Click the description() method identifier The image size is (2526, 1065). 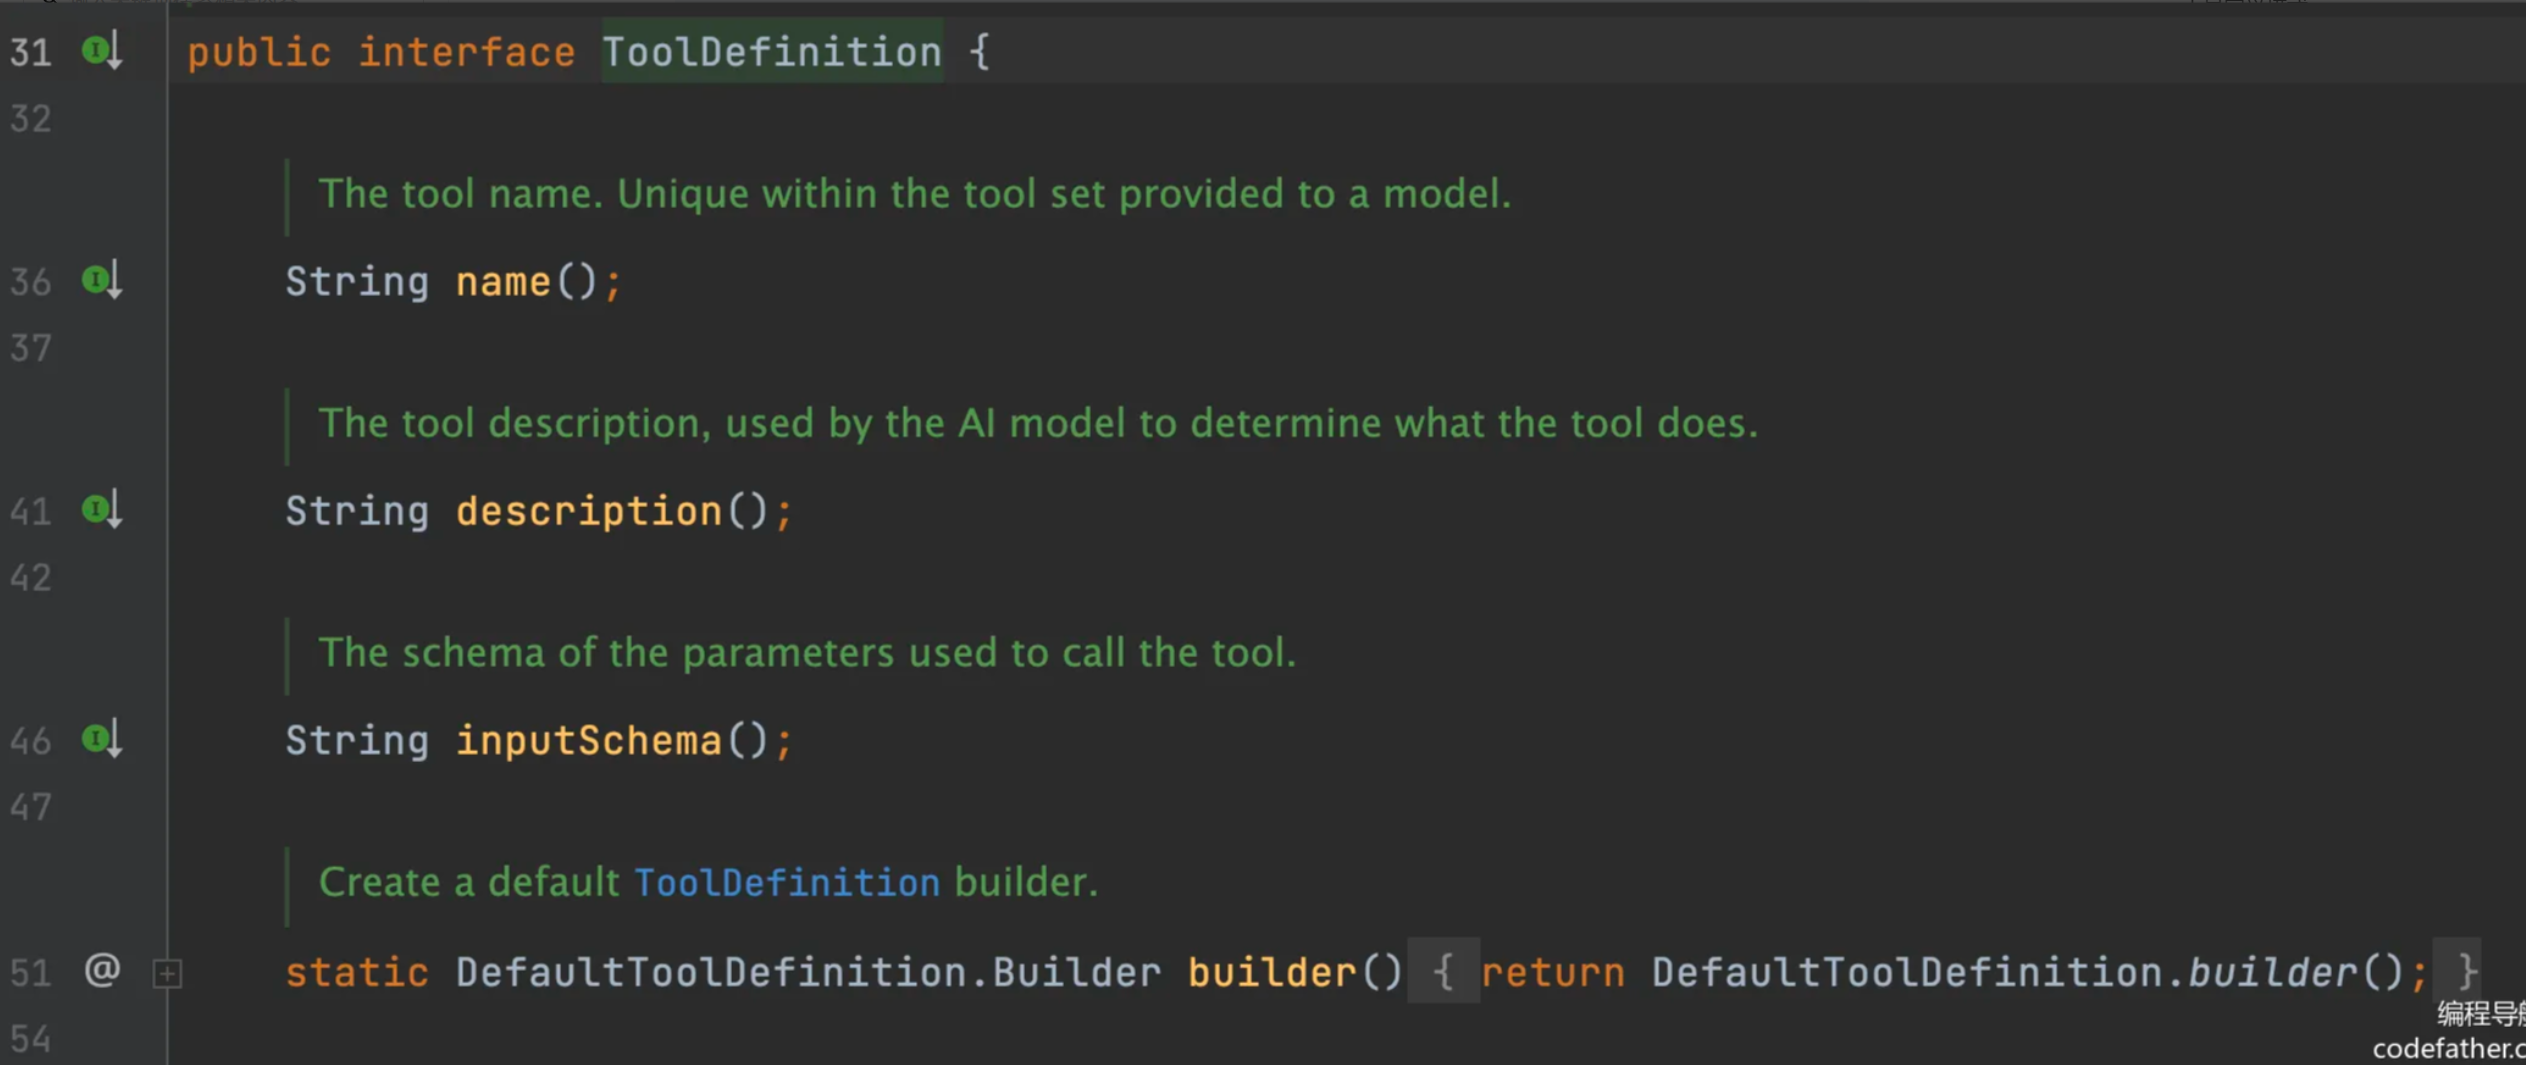point(588,512)
